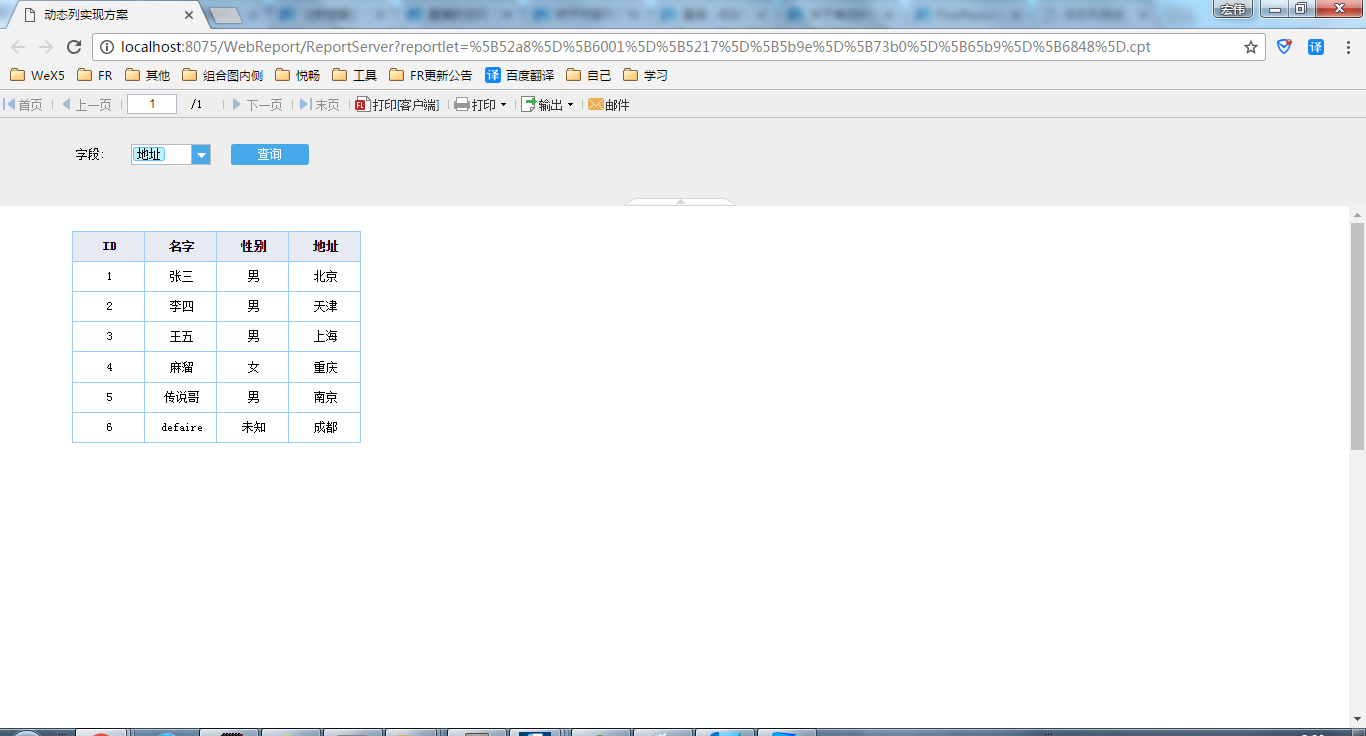This screenshot has width=1366, height=736.
Task: Click the cell containing defaire
Action: point(181,427)
